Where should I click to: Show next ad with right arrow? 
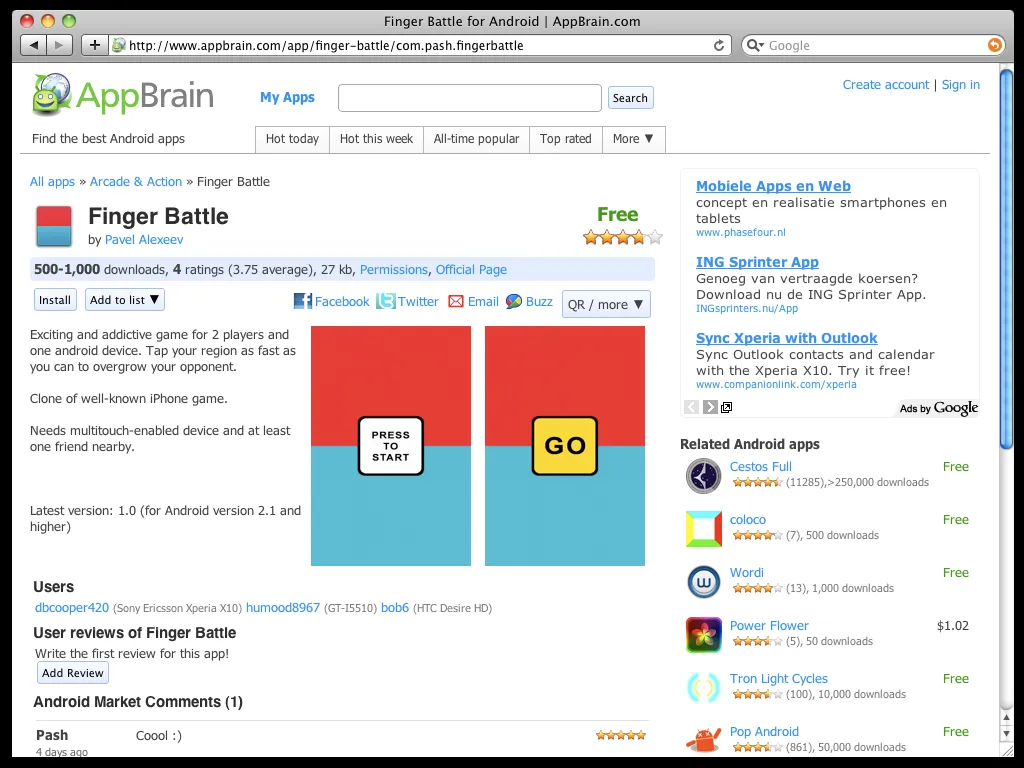pos(710,407)
